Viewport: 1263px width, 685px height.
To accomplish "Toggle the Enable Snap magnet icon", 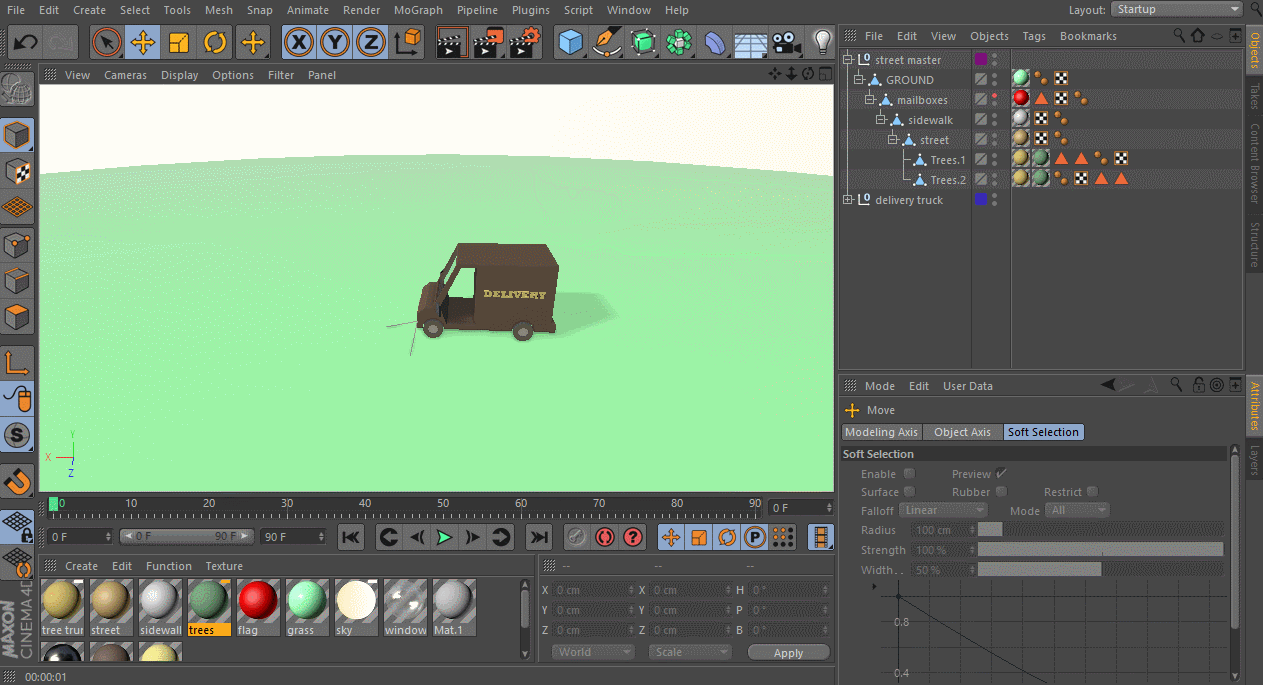I will (18, 480).
